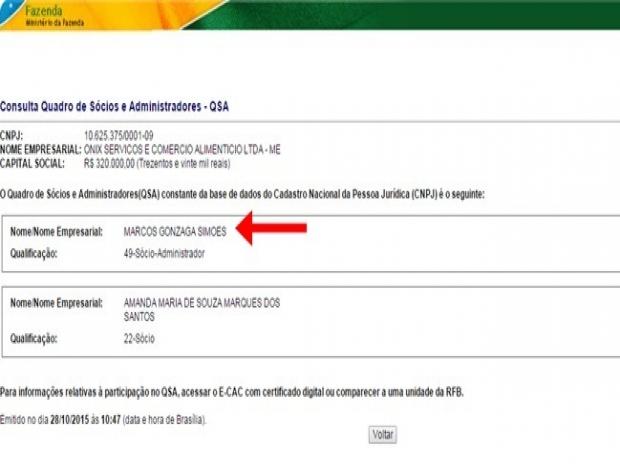
Task: Click the Voltar button
Action: coord(383,435)
